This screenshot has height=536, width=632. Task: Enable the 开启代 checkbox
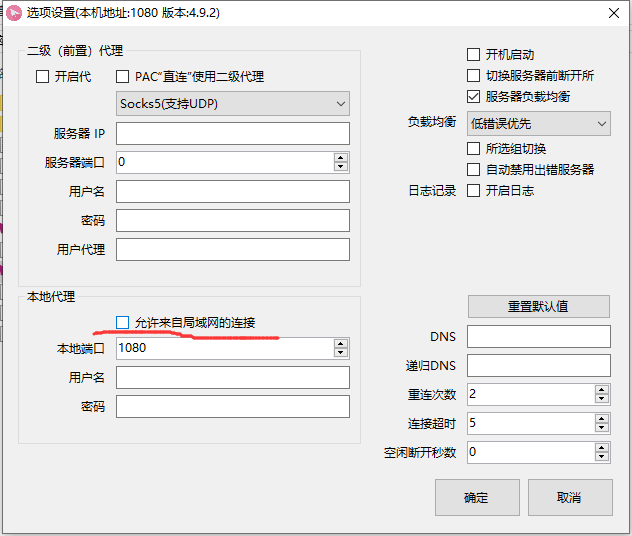pos(42,76)
